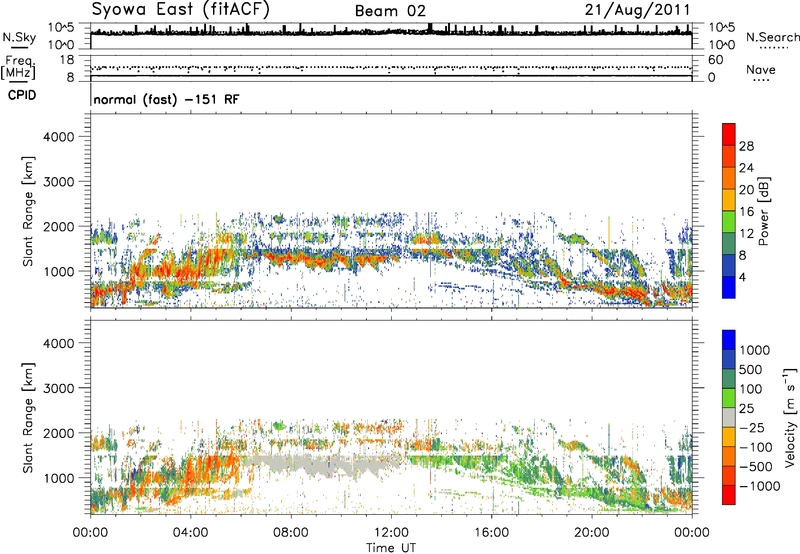
Task: Click '4000' on the power panel range axis
Action: pos(59,137)
